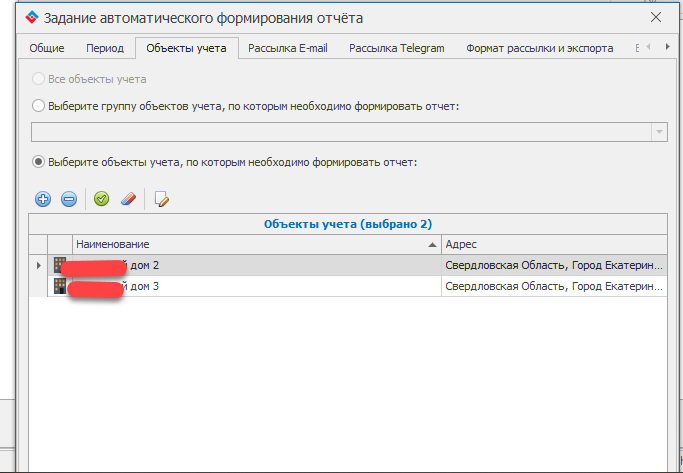Click the 'Адрес' column header
This screenshot has width=683, height=473.
[553, 245]
